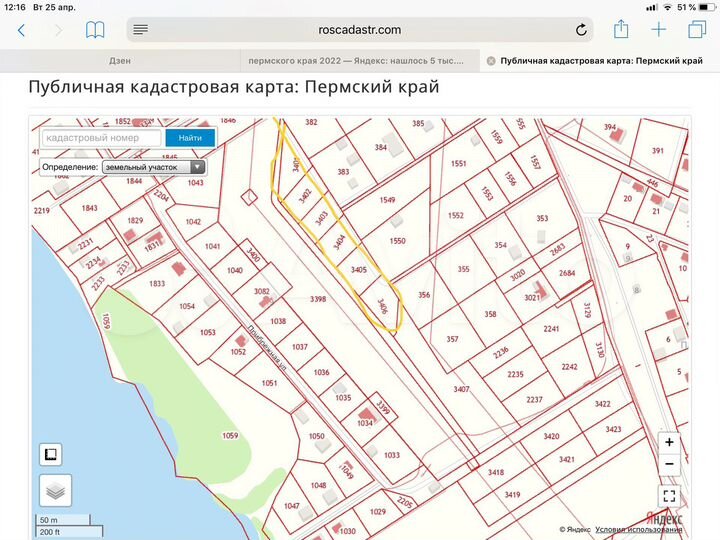Select parcel 3407 on the map

(x=461, y=389)
